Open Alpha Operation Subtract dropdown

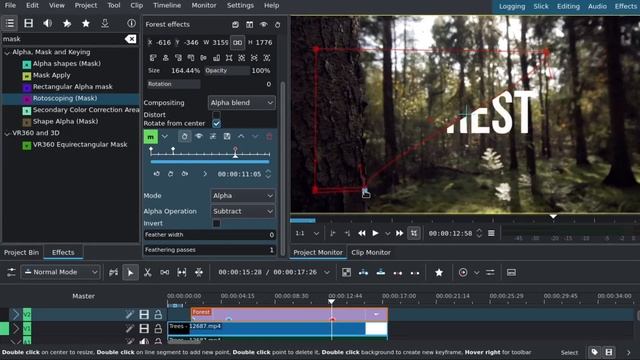coord(243,211)
